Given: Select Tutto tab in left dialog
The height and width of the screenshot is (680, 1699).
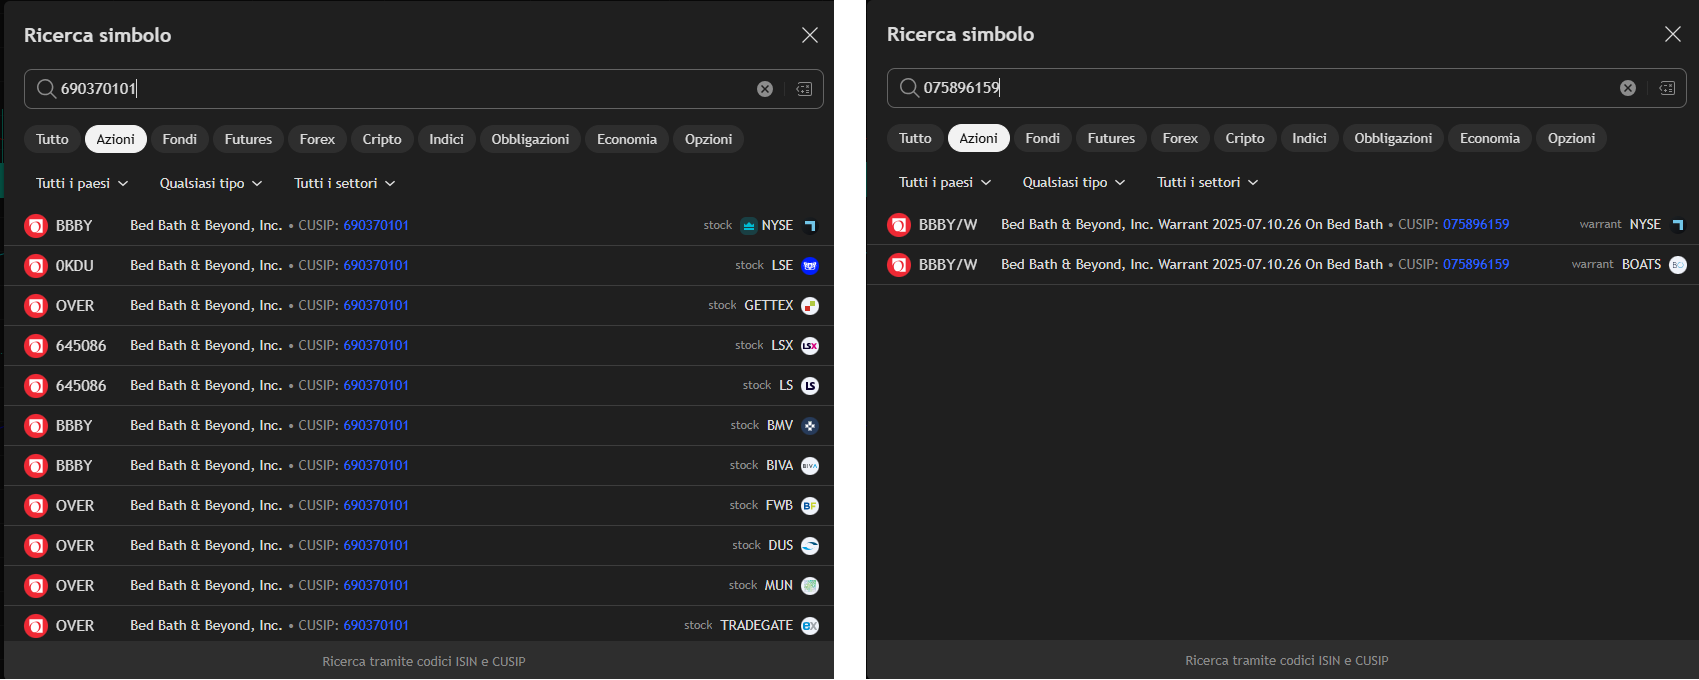Looking at the screenshot, I should pyautogui.click(x=52, y=139).
